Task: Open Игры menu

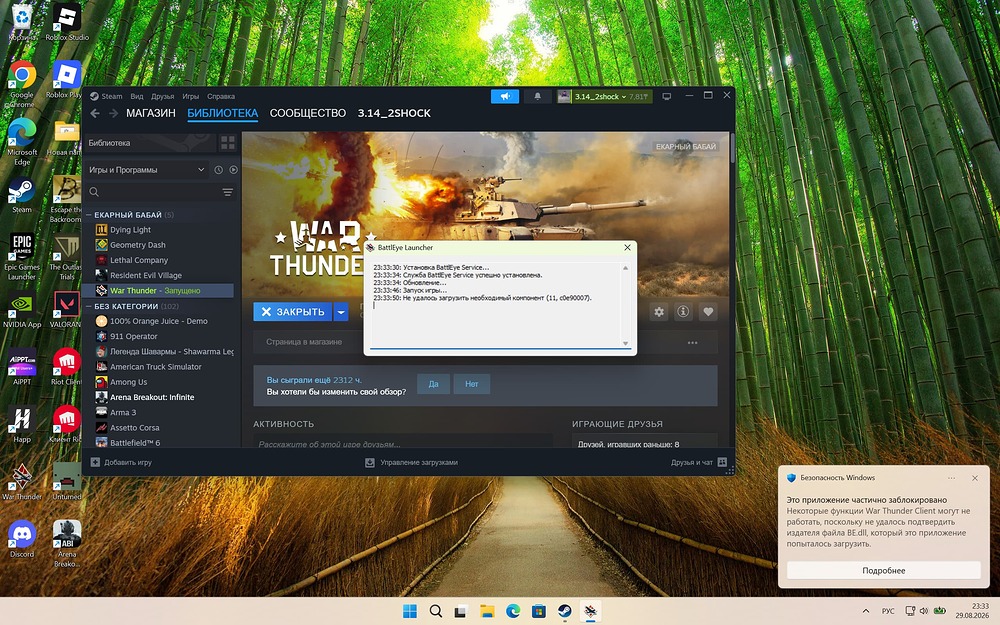Action: (191, 96)
